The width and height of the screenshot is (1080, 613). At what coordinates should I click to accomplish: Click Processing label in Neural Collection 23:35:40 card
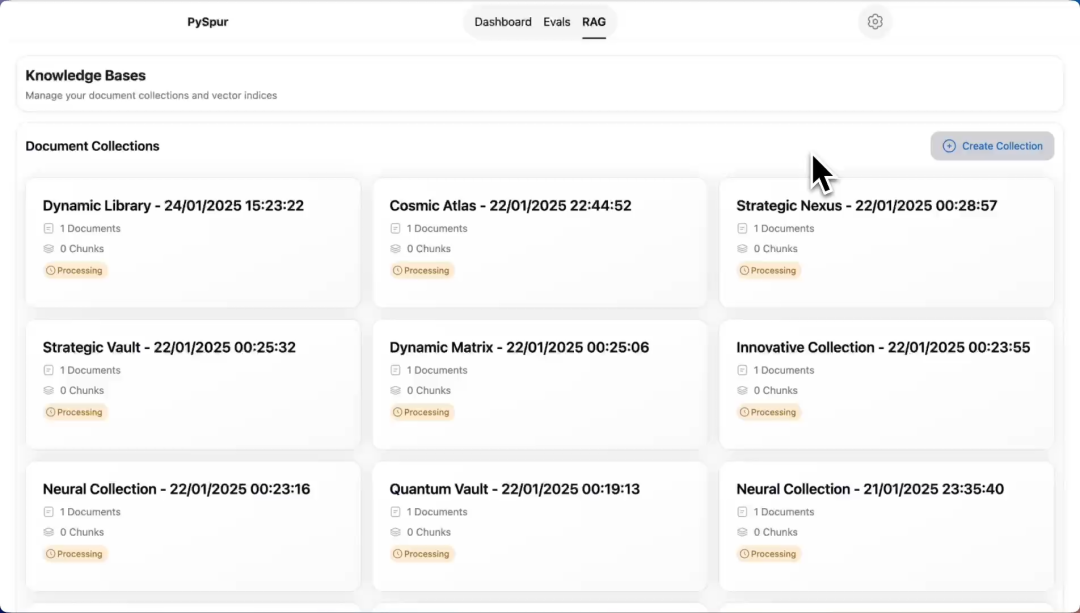click(x=773, y=554)
